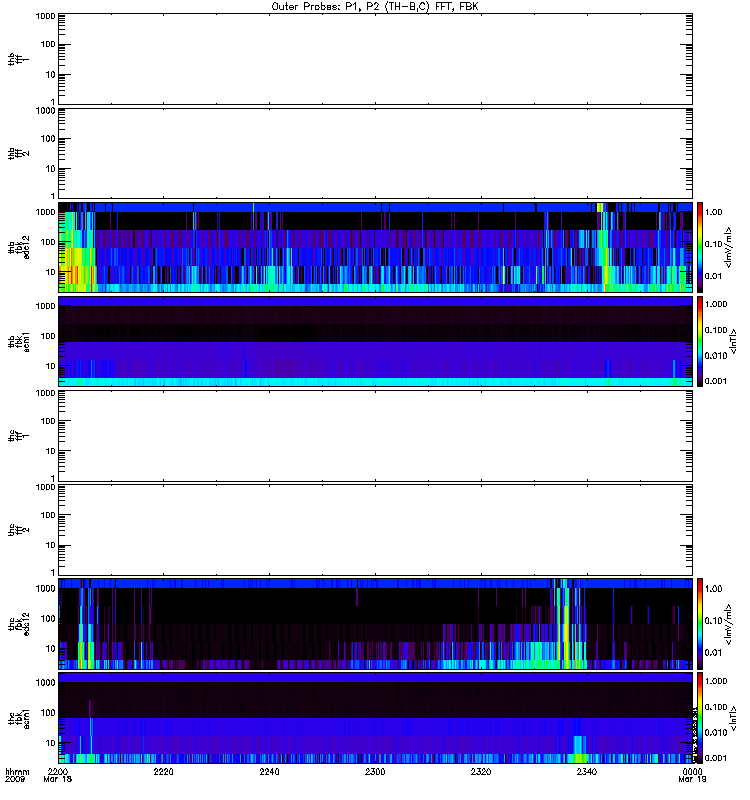Select the 2200 time tick label
This screenshot has height=800, width=750.
click(x=58, y=771)
